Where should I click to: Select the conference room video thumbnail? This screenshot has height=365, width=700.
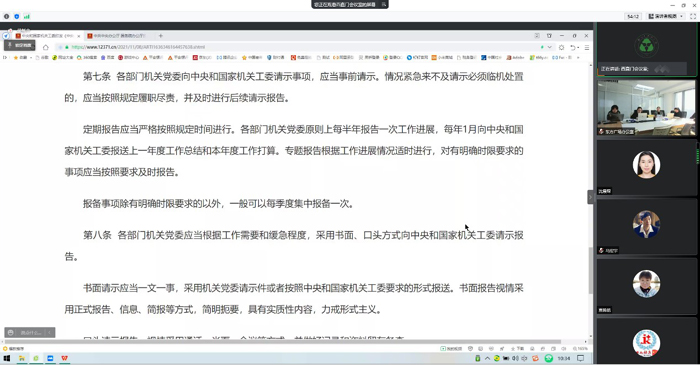pos(646,108)
